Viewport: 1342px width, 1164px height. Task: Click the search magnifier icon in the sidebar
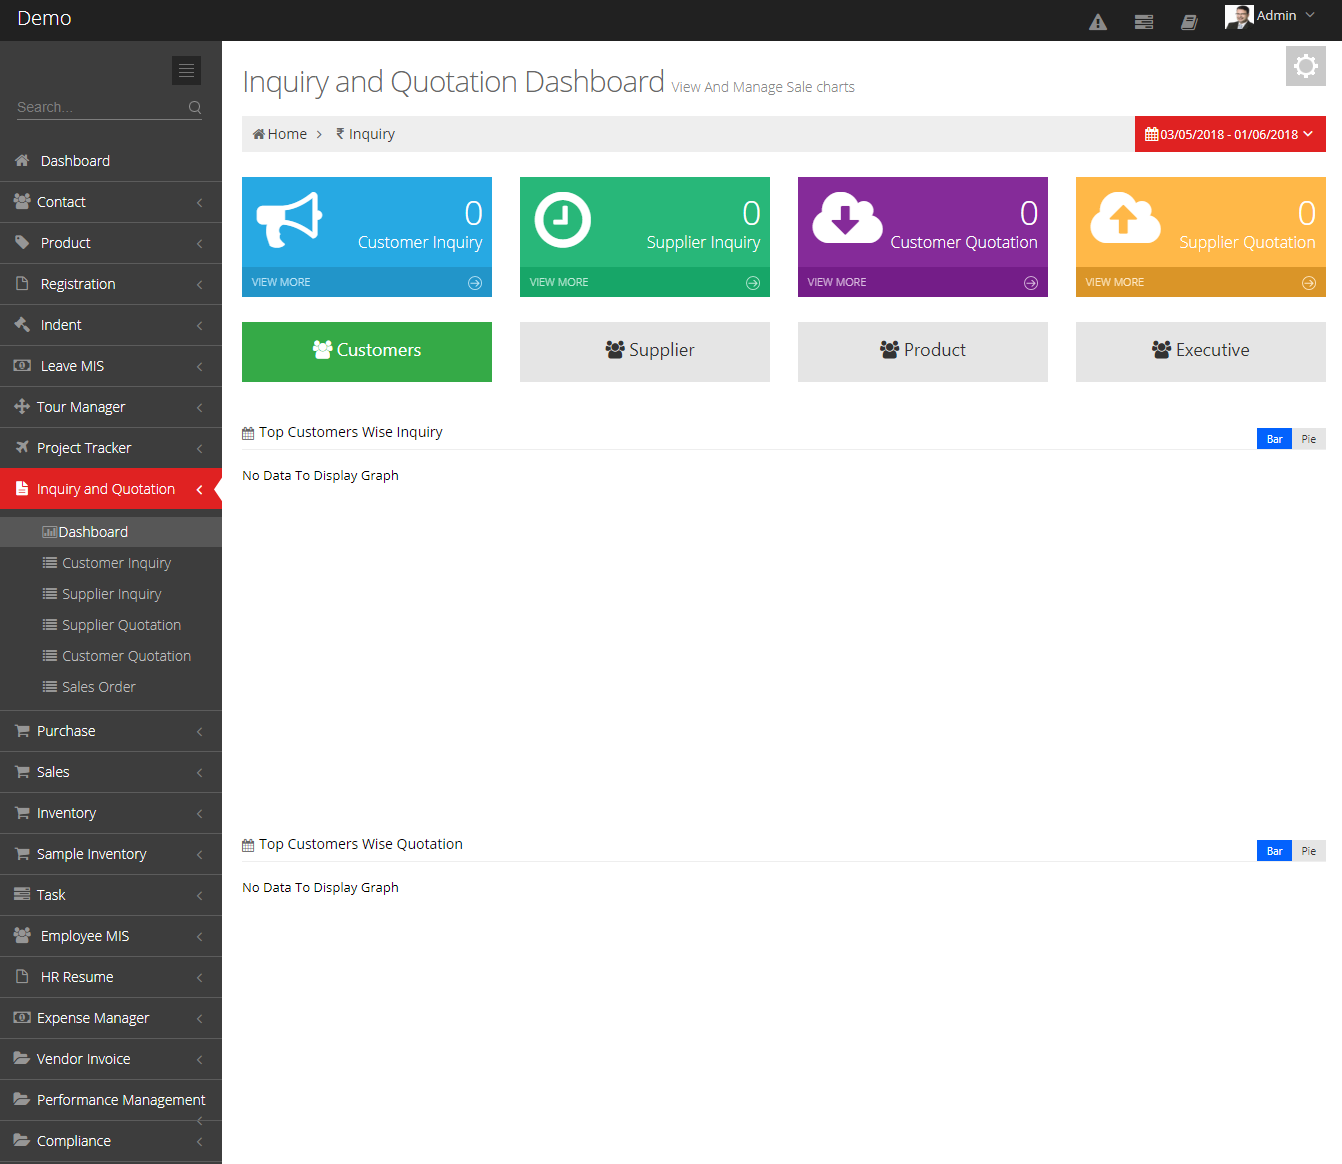tap(194, 107)
